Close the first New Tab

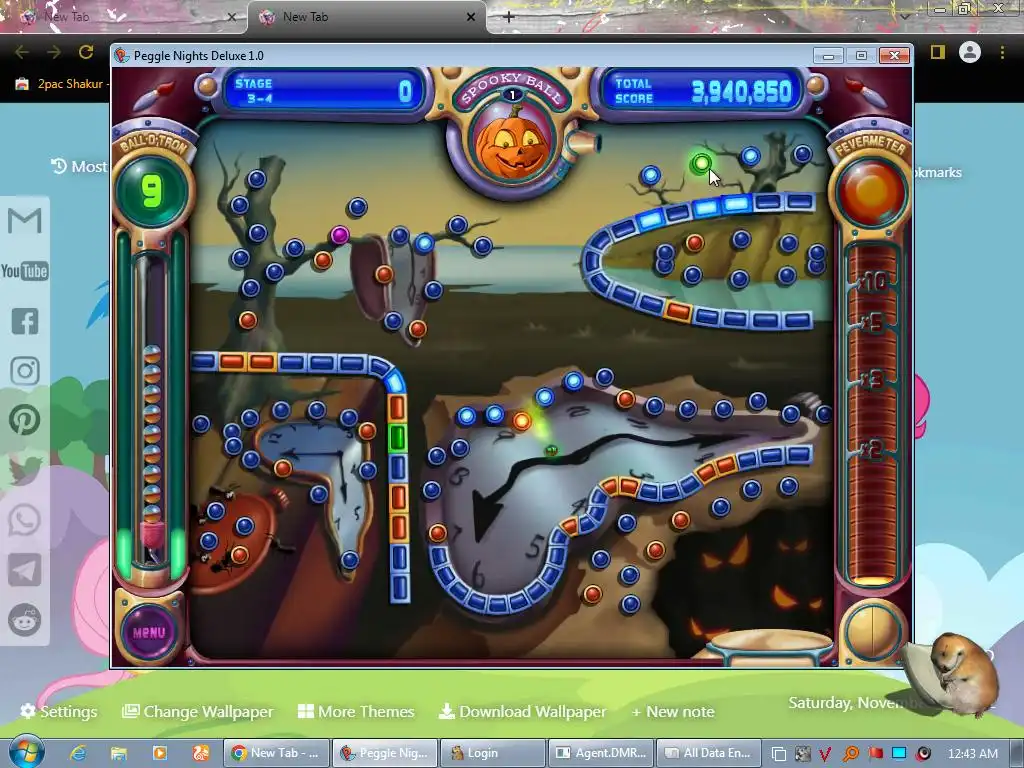click(x=231, y=17)
